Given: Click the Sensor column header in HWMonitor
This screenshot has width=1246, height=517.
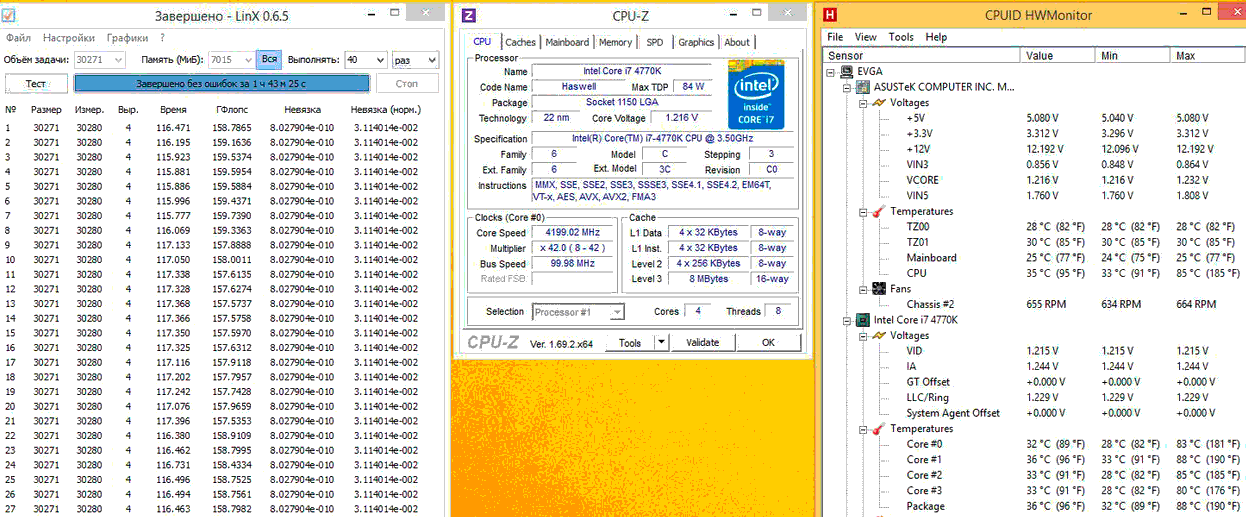Looking at the screenshot, I should click(921, 55).
